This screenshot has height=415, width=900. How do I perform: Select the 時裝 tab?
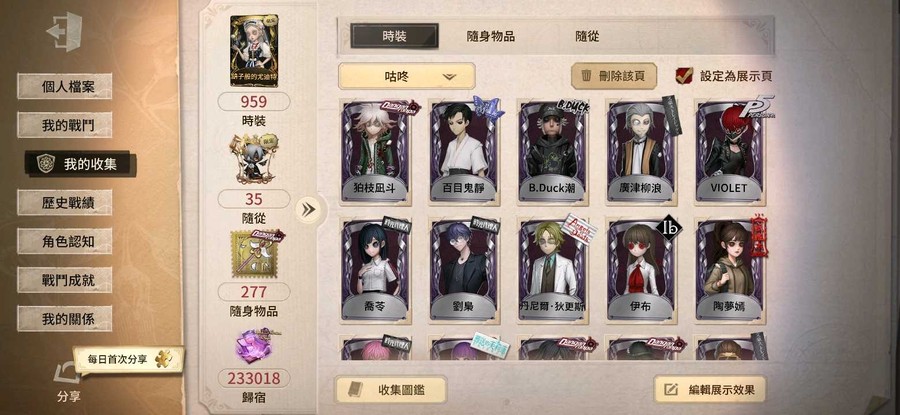(394, 36)
